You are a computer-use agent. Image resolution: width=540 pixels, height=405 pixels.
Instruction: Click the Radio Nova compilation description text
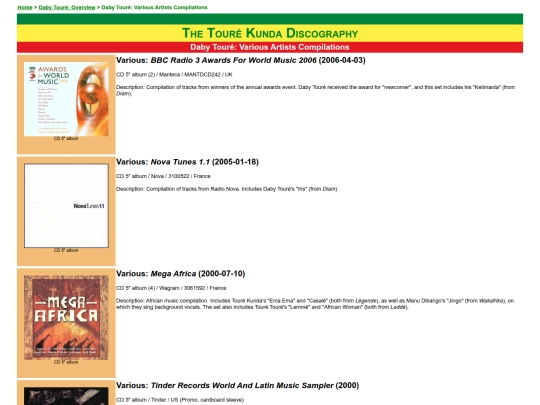click(227, 189)
